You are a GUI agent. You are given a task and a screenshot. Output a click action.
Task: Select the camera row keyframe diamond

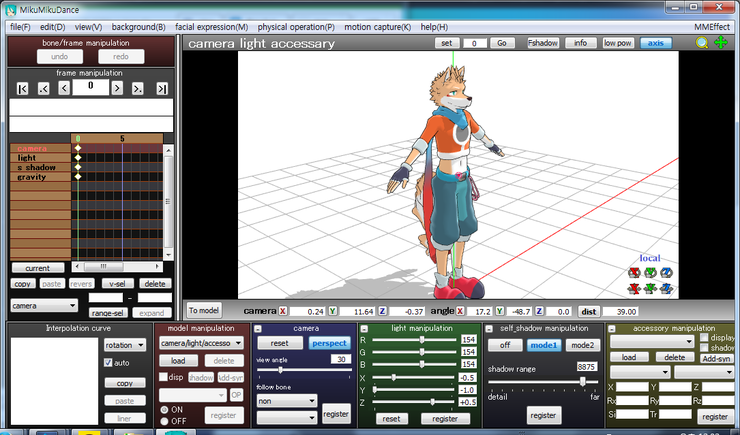[x=78, y=148]
